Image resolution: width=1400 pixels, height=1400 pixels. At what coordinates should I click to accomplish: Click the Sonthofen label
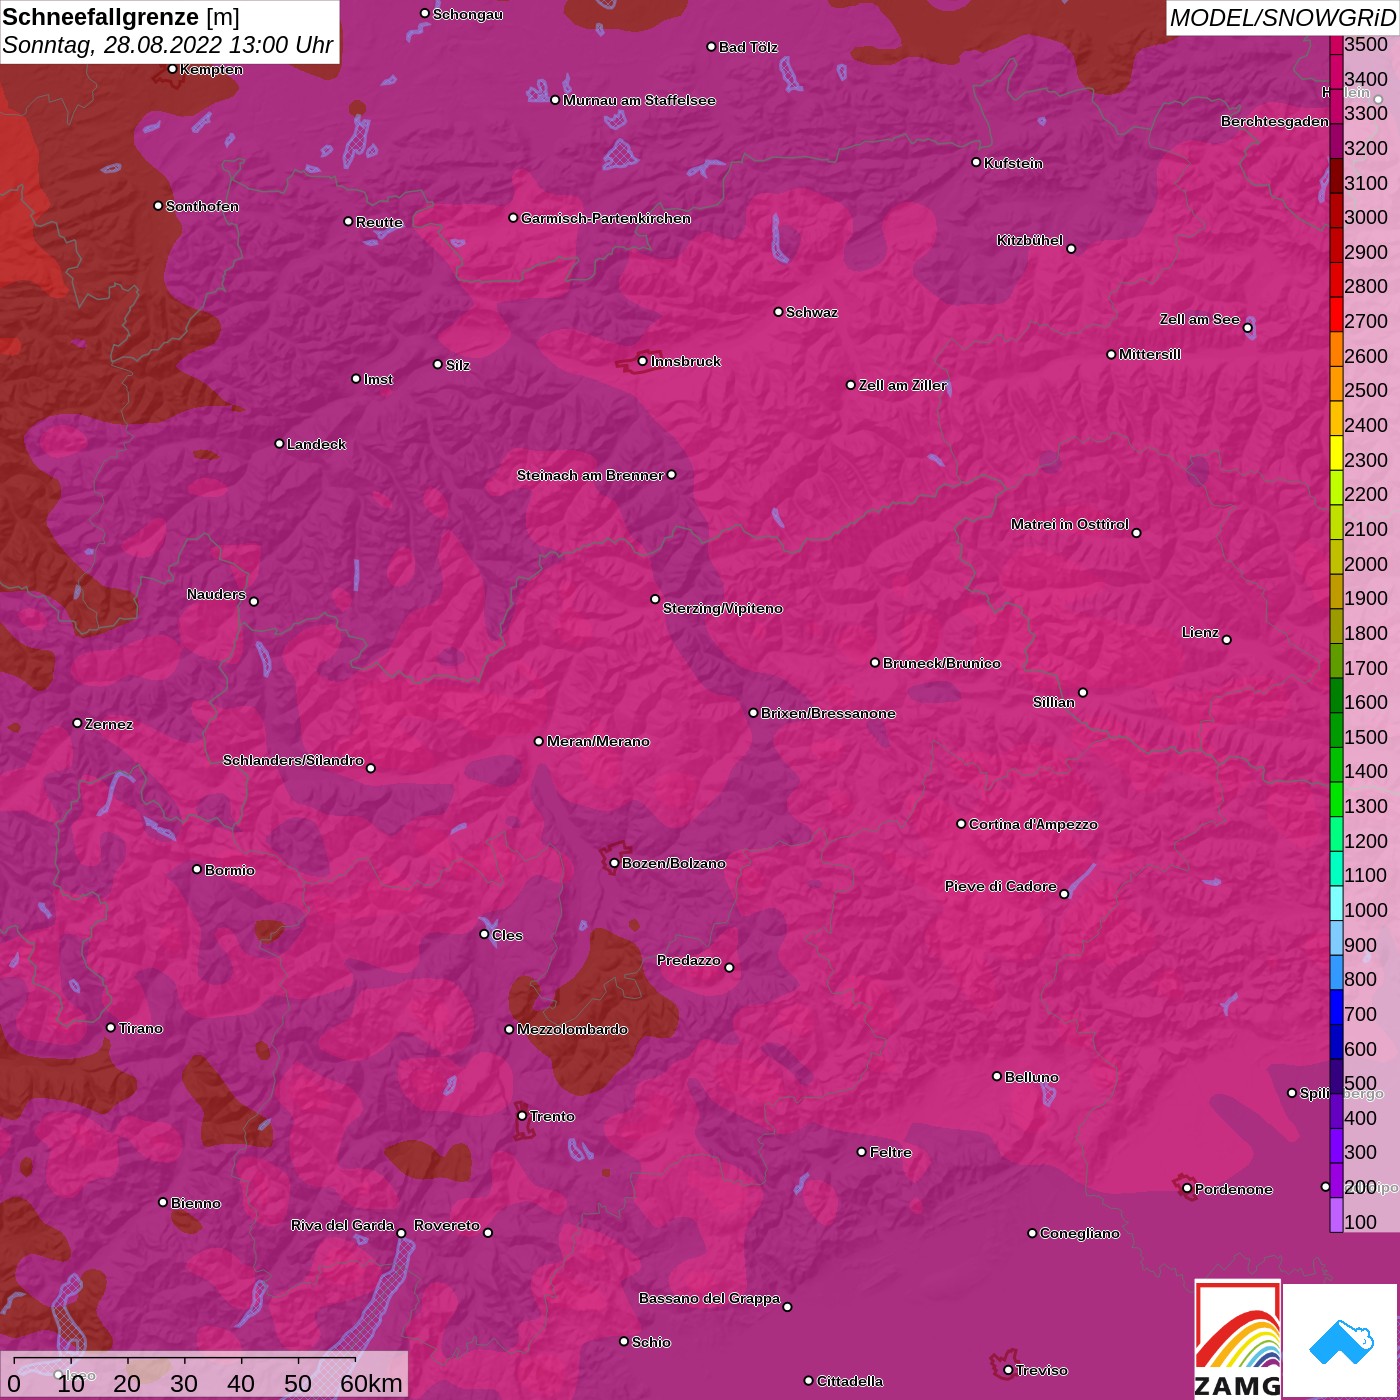click(x=203, y=206)
